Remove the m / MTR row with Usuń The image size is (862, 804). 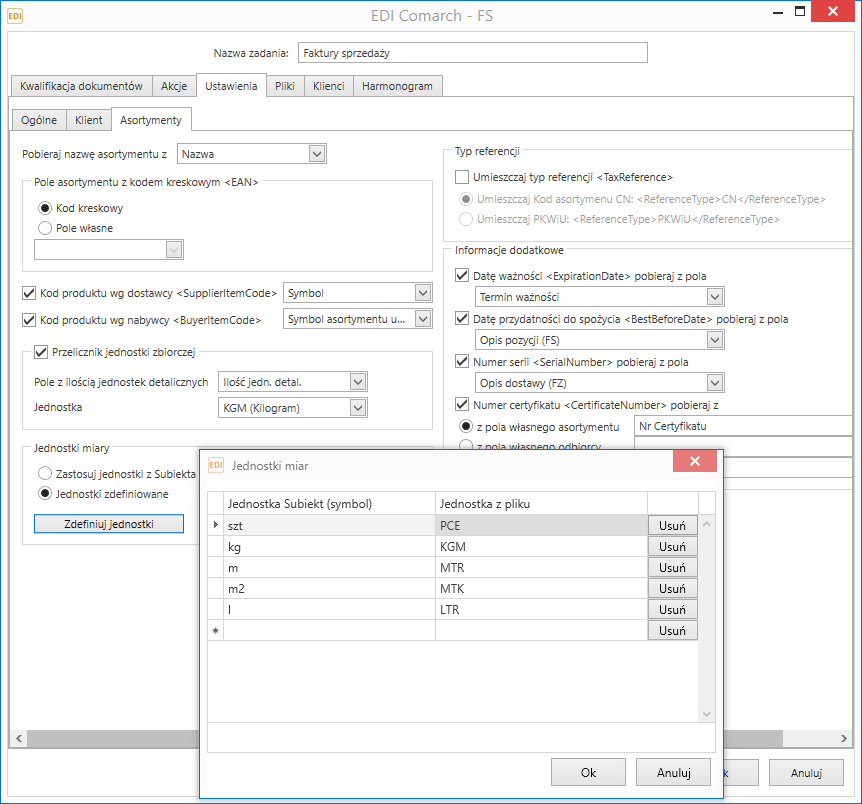coord(672,568)
